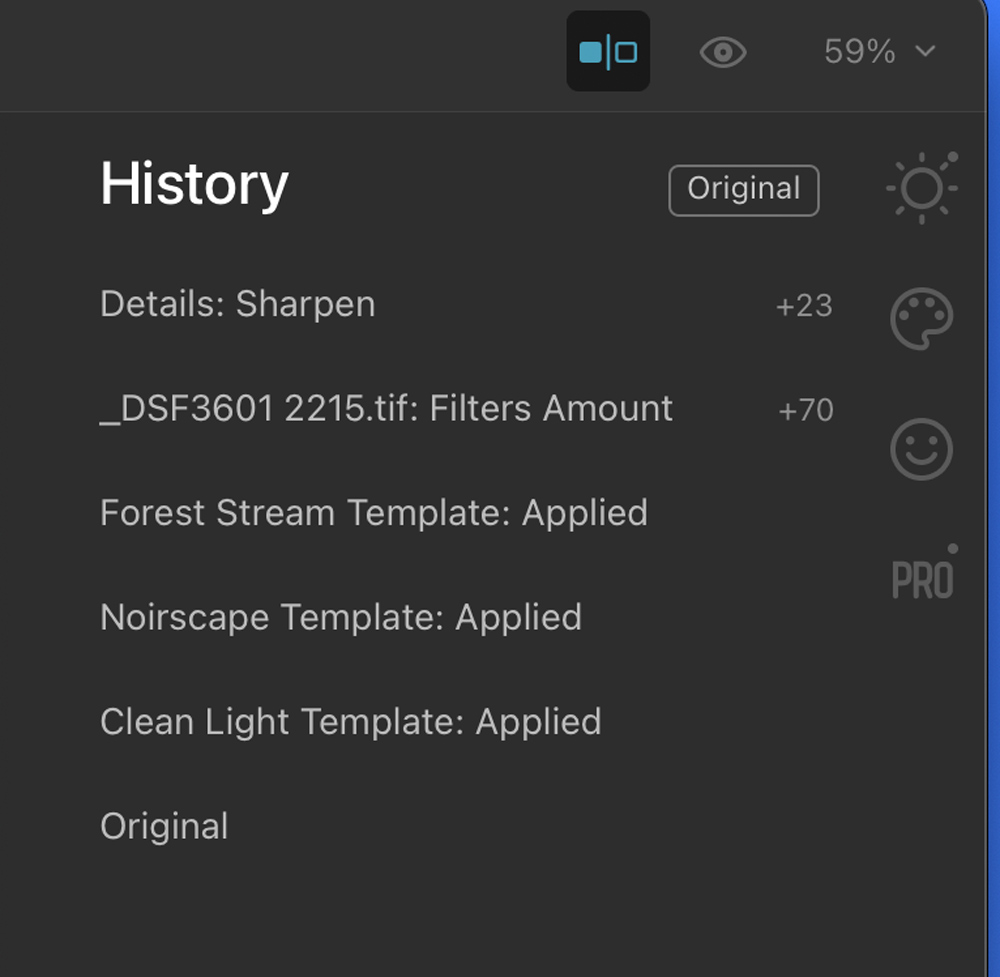
Task: Open the Portrait smiley face tools
Action: [922, 449]
